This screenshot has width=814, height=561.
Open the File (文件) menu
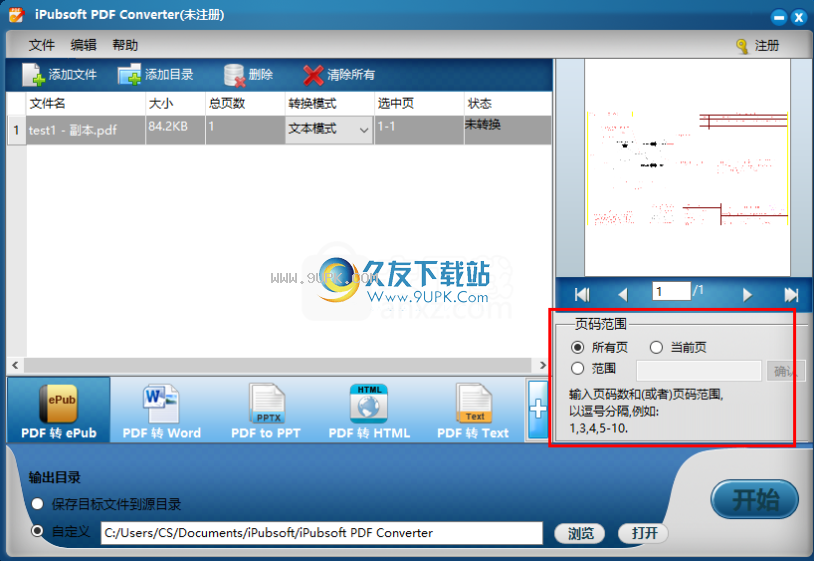point(42,45)
